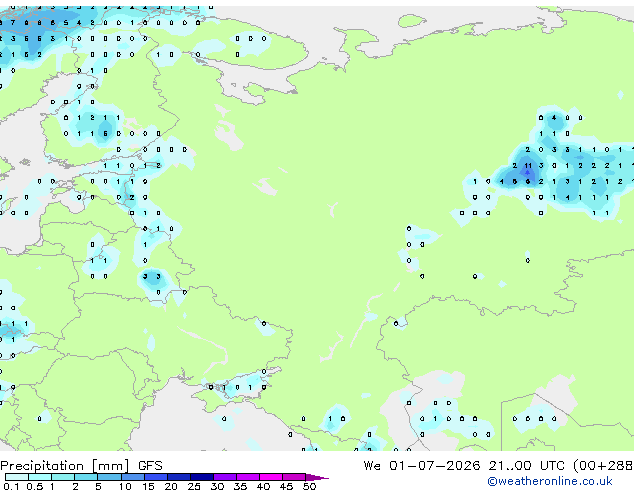
Task: Select the 30–35 mm purple legend box
Action: coord(224,477)
